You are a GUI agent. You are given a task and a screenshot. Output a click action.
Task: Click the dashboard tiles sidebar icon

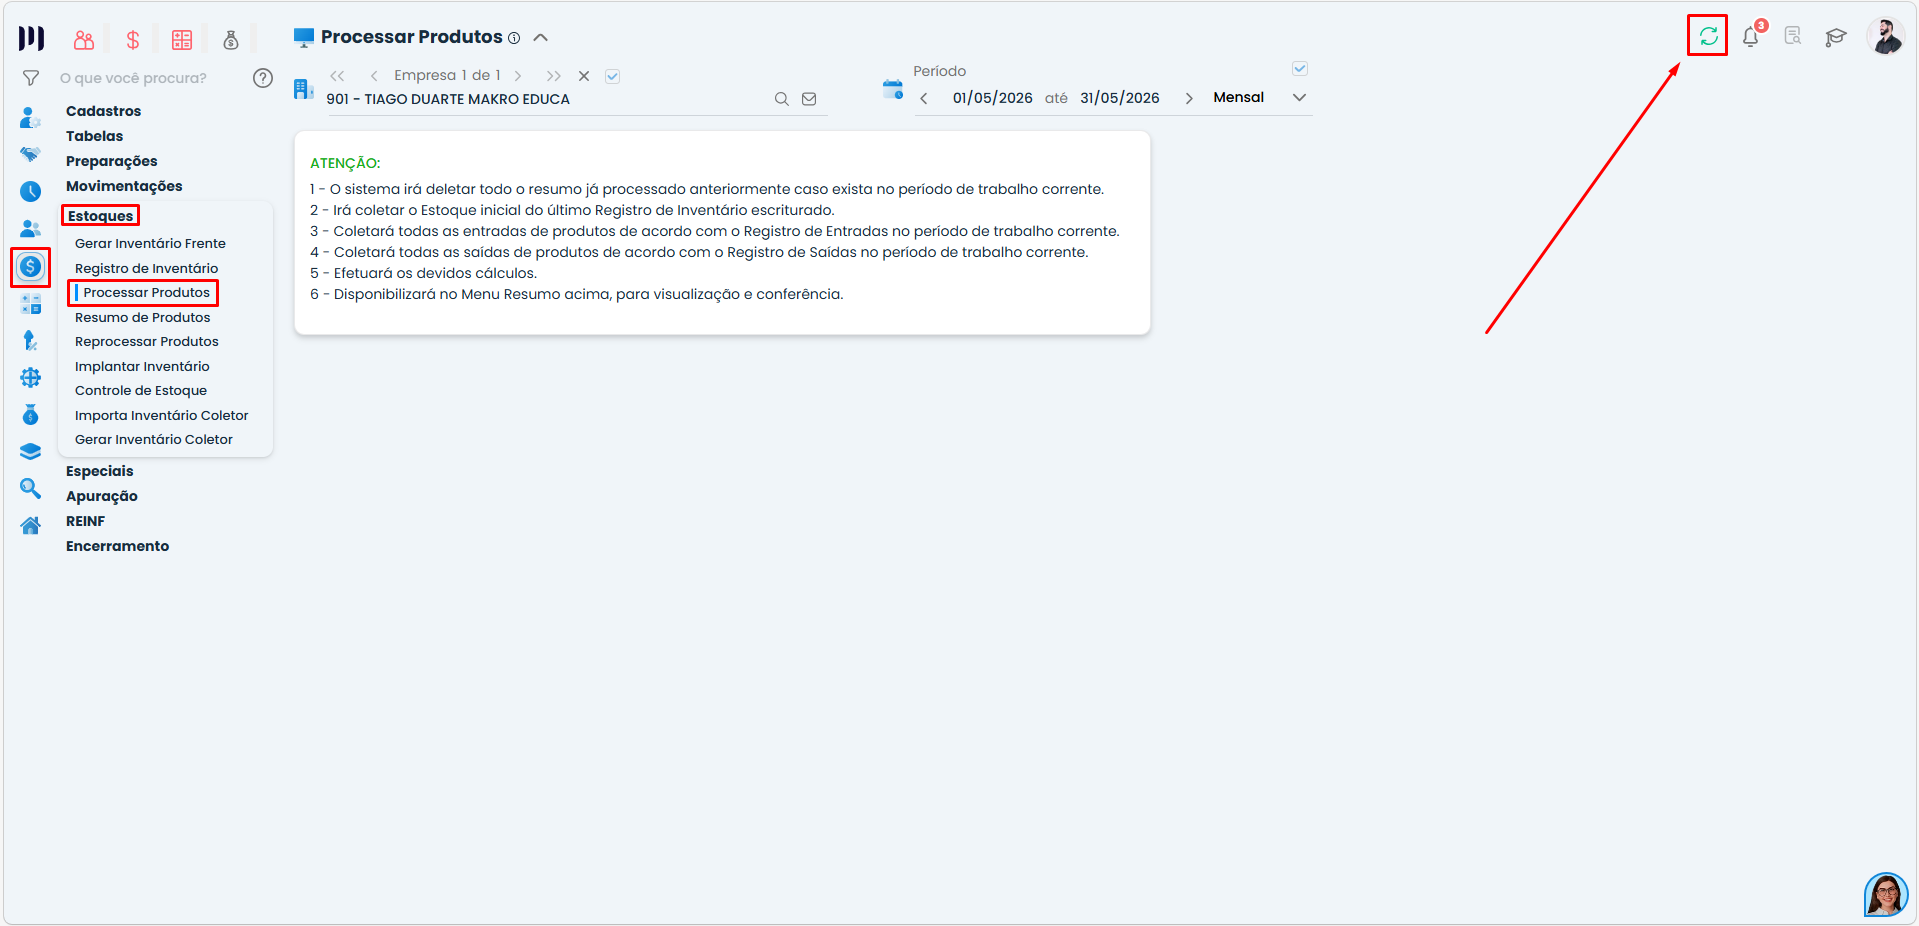[x=31, y=304]
